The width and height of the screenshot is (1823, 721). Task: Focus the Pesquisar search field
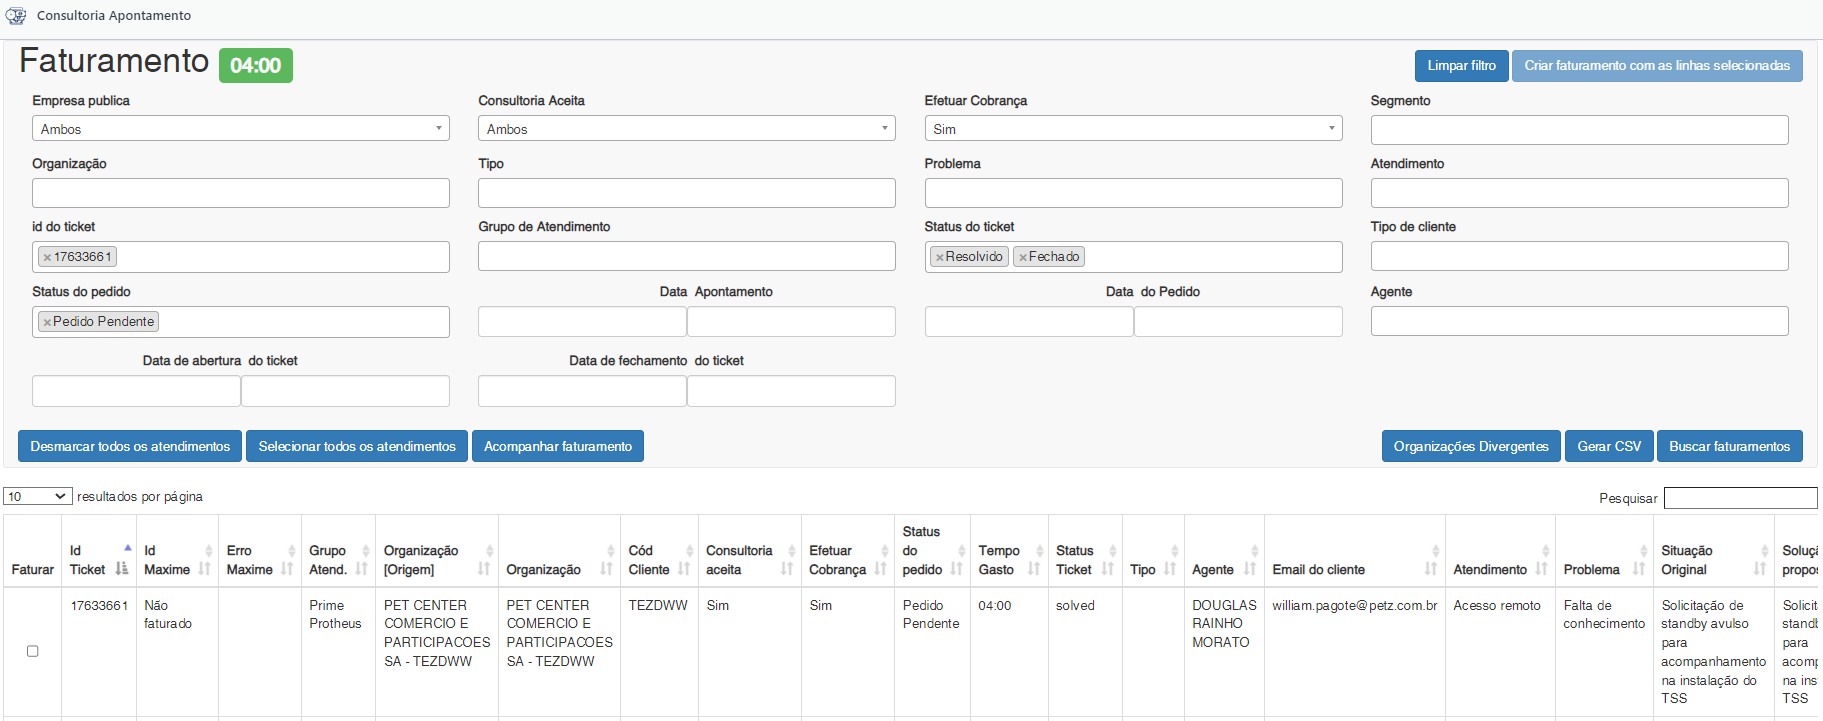point(1740,498)
